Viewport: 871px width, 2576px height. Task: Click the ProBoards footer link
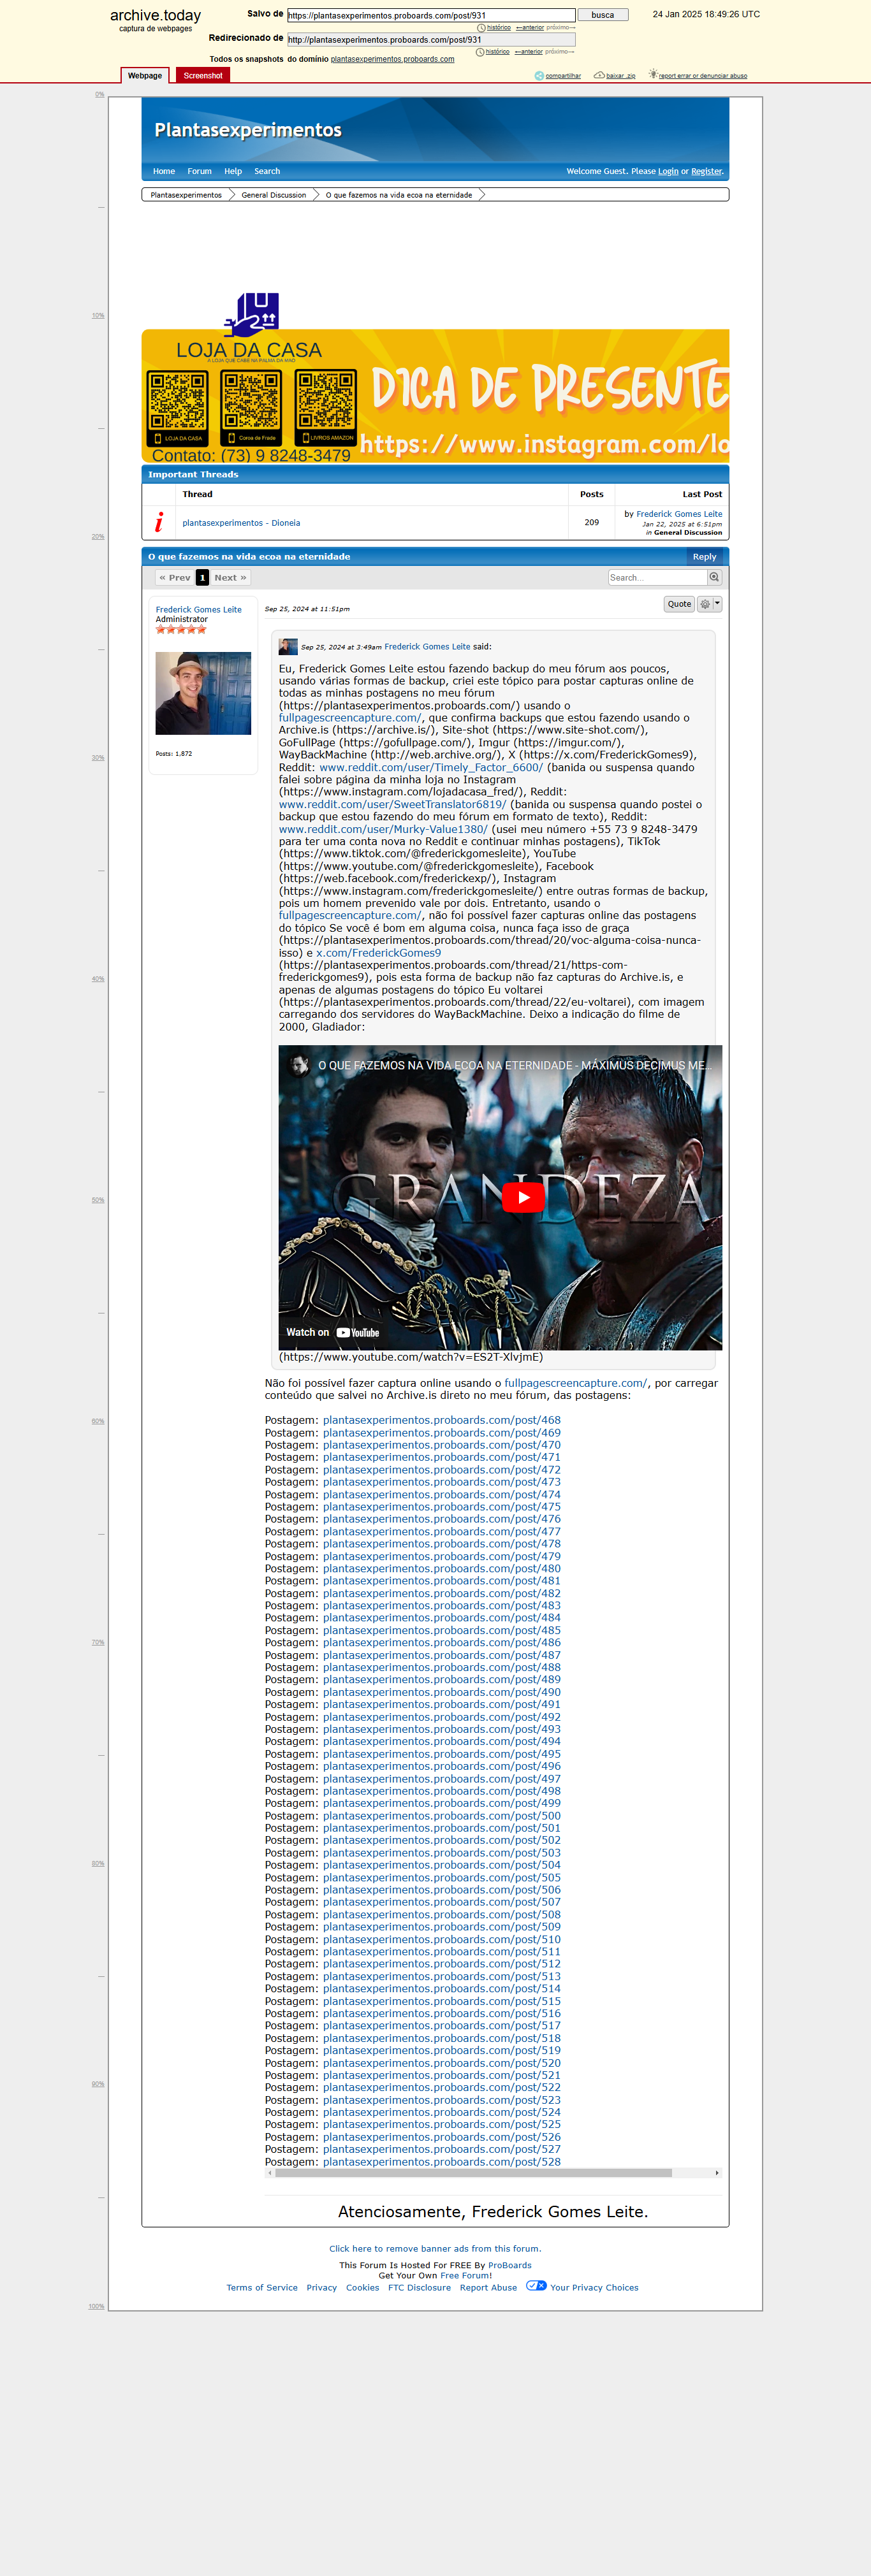point(510,2266)
